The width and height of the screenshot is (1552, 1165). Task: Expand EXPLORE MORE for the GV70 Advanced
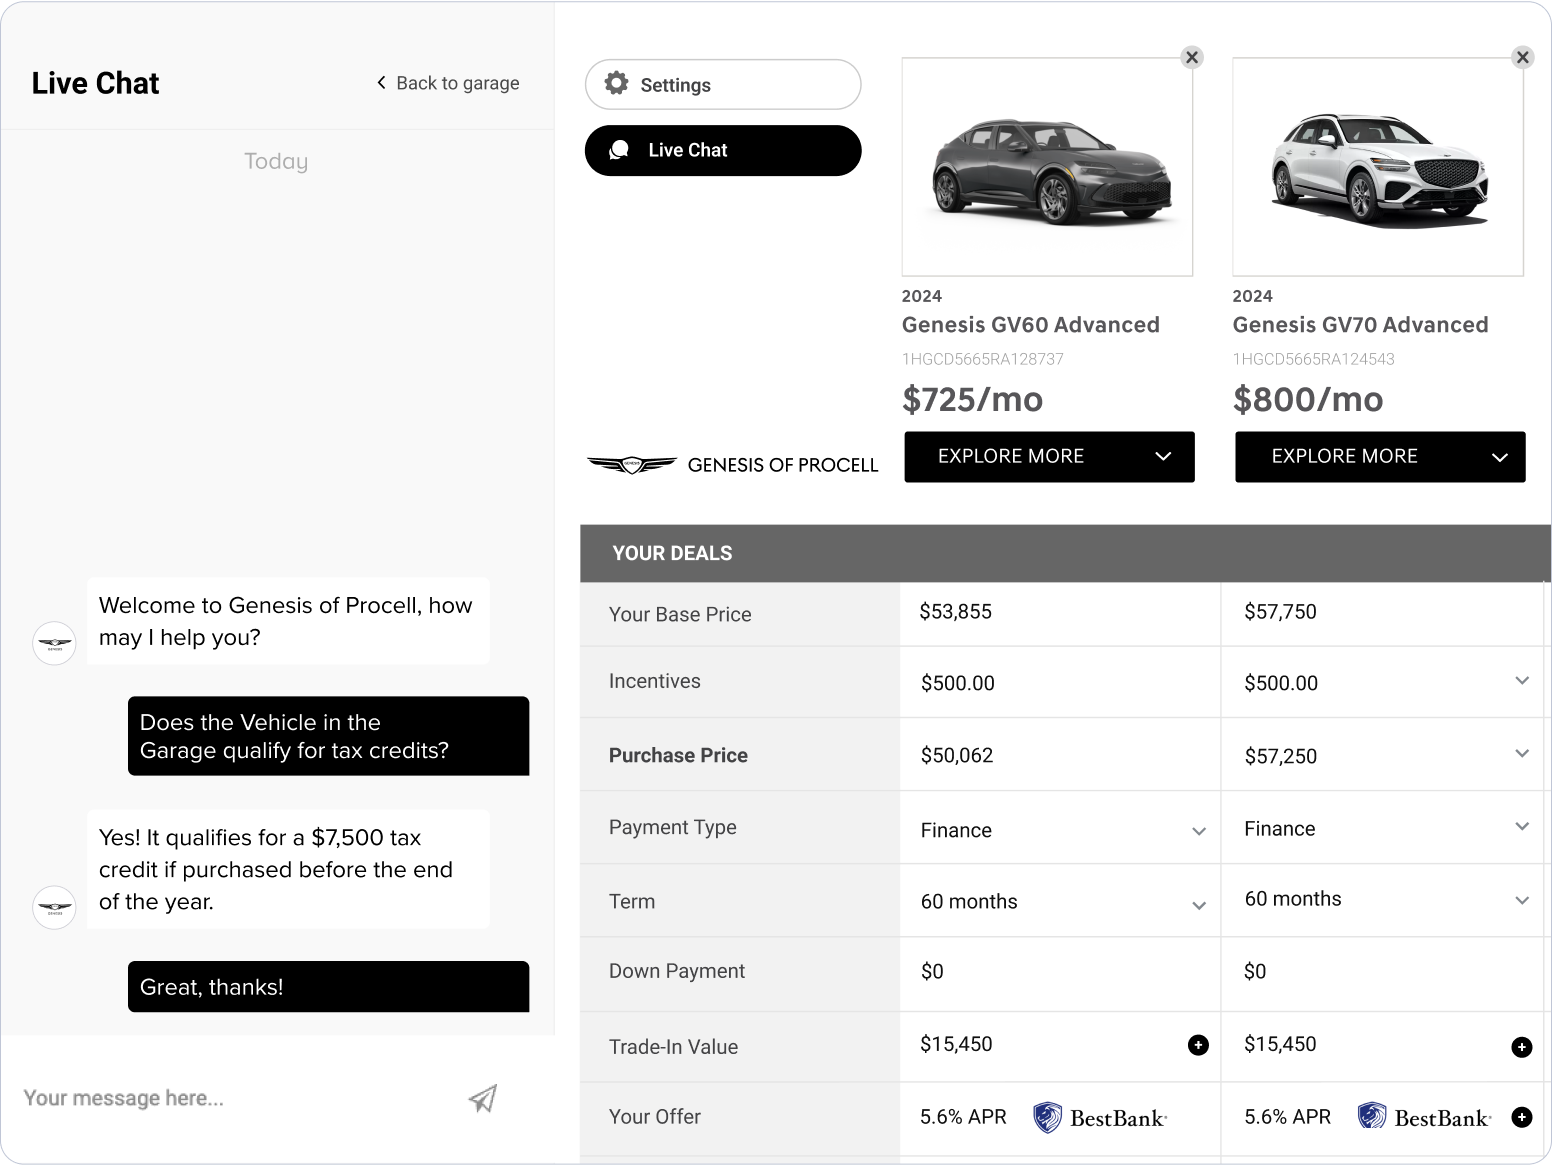1380,457
